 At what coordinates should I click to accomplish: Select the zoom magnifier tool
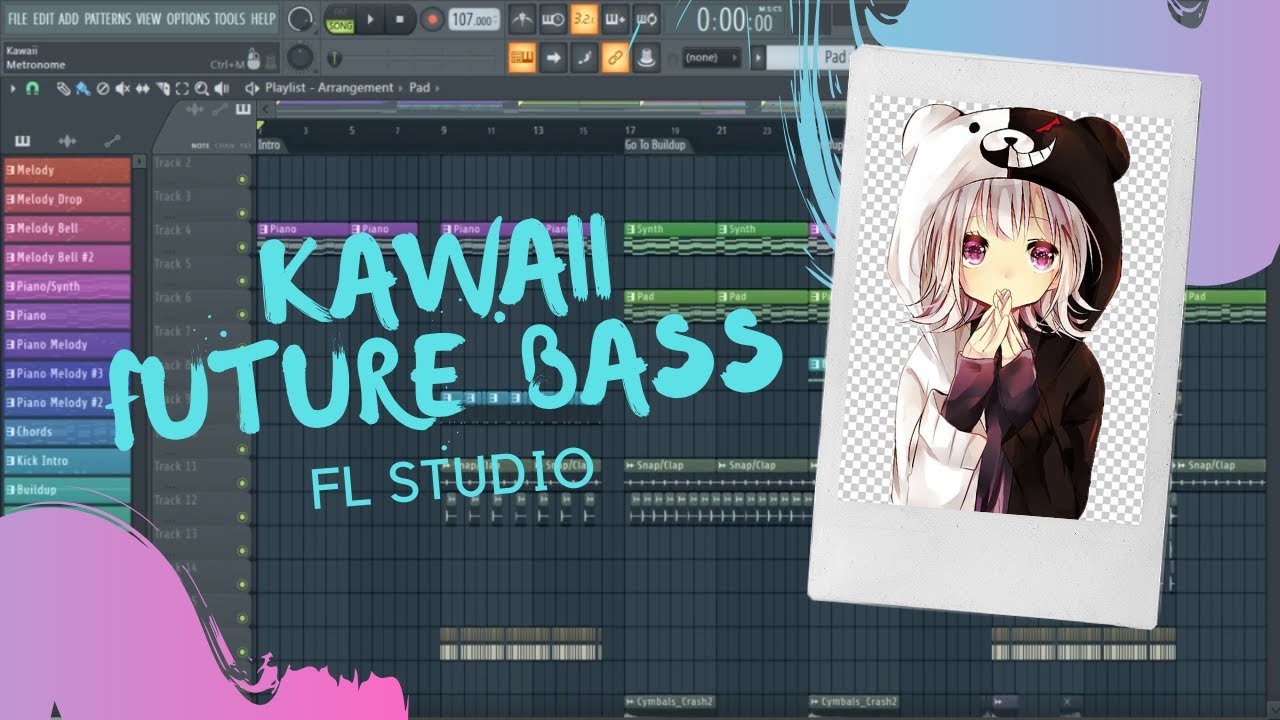pyautogui.click(x=202, y=88)
